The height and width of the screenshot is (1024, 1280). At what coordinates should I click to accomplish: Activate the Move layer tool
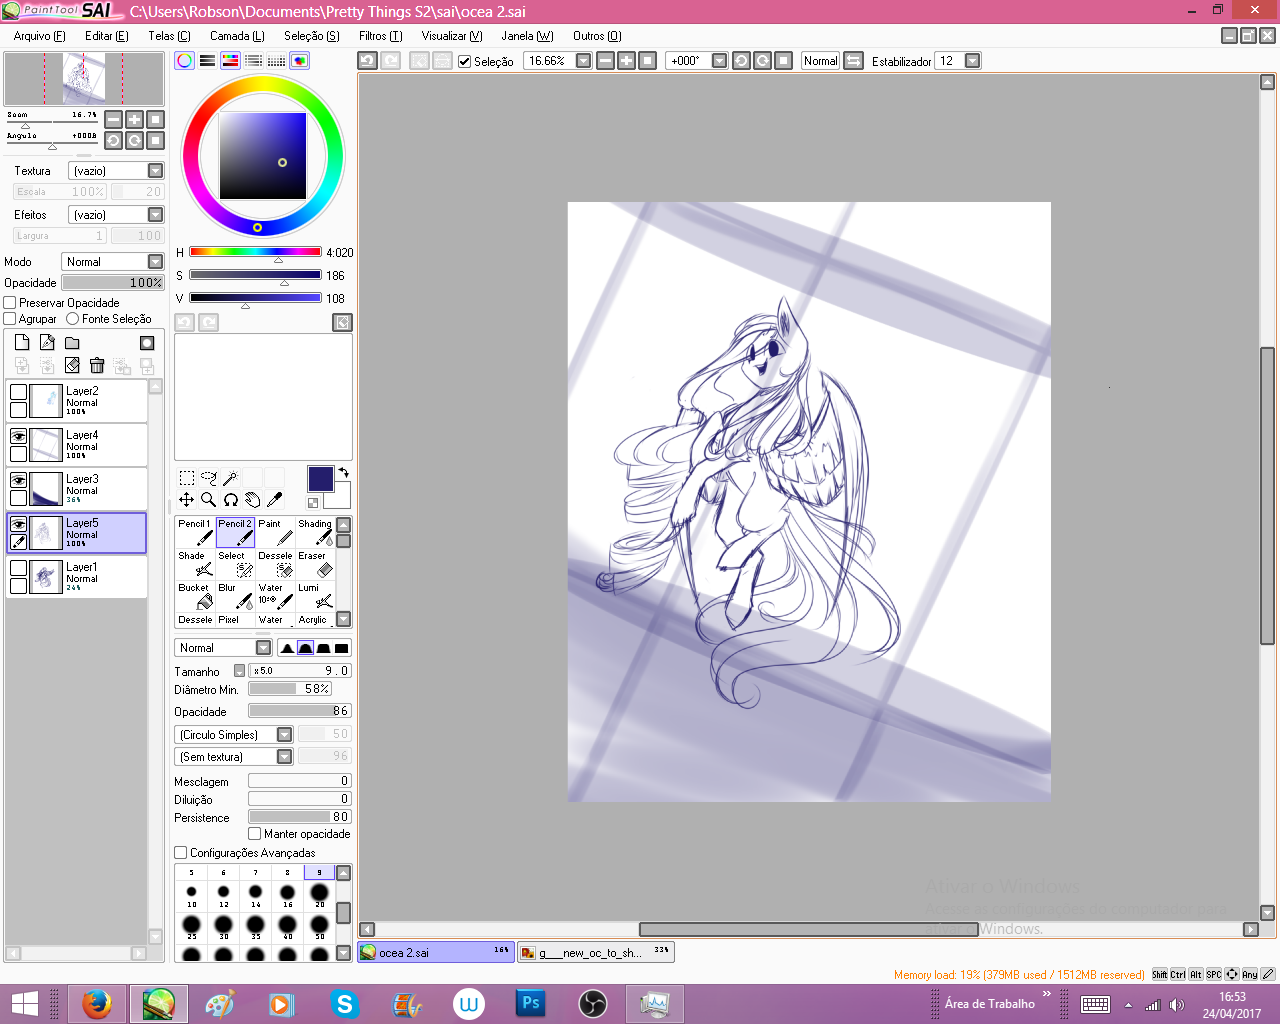(x=186, y=499)
